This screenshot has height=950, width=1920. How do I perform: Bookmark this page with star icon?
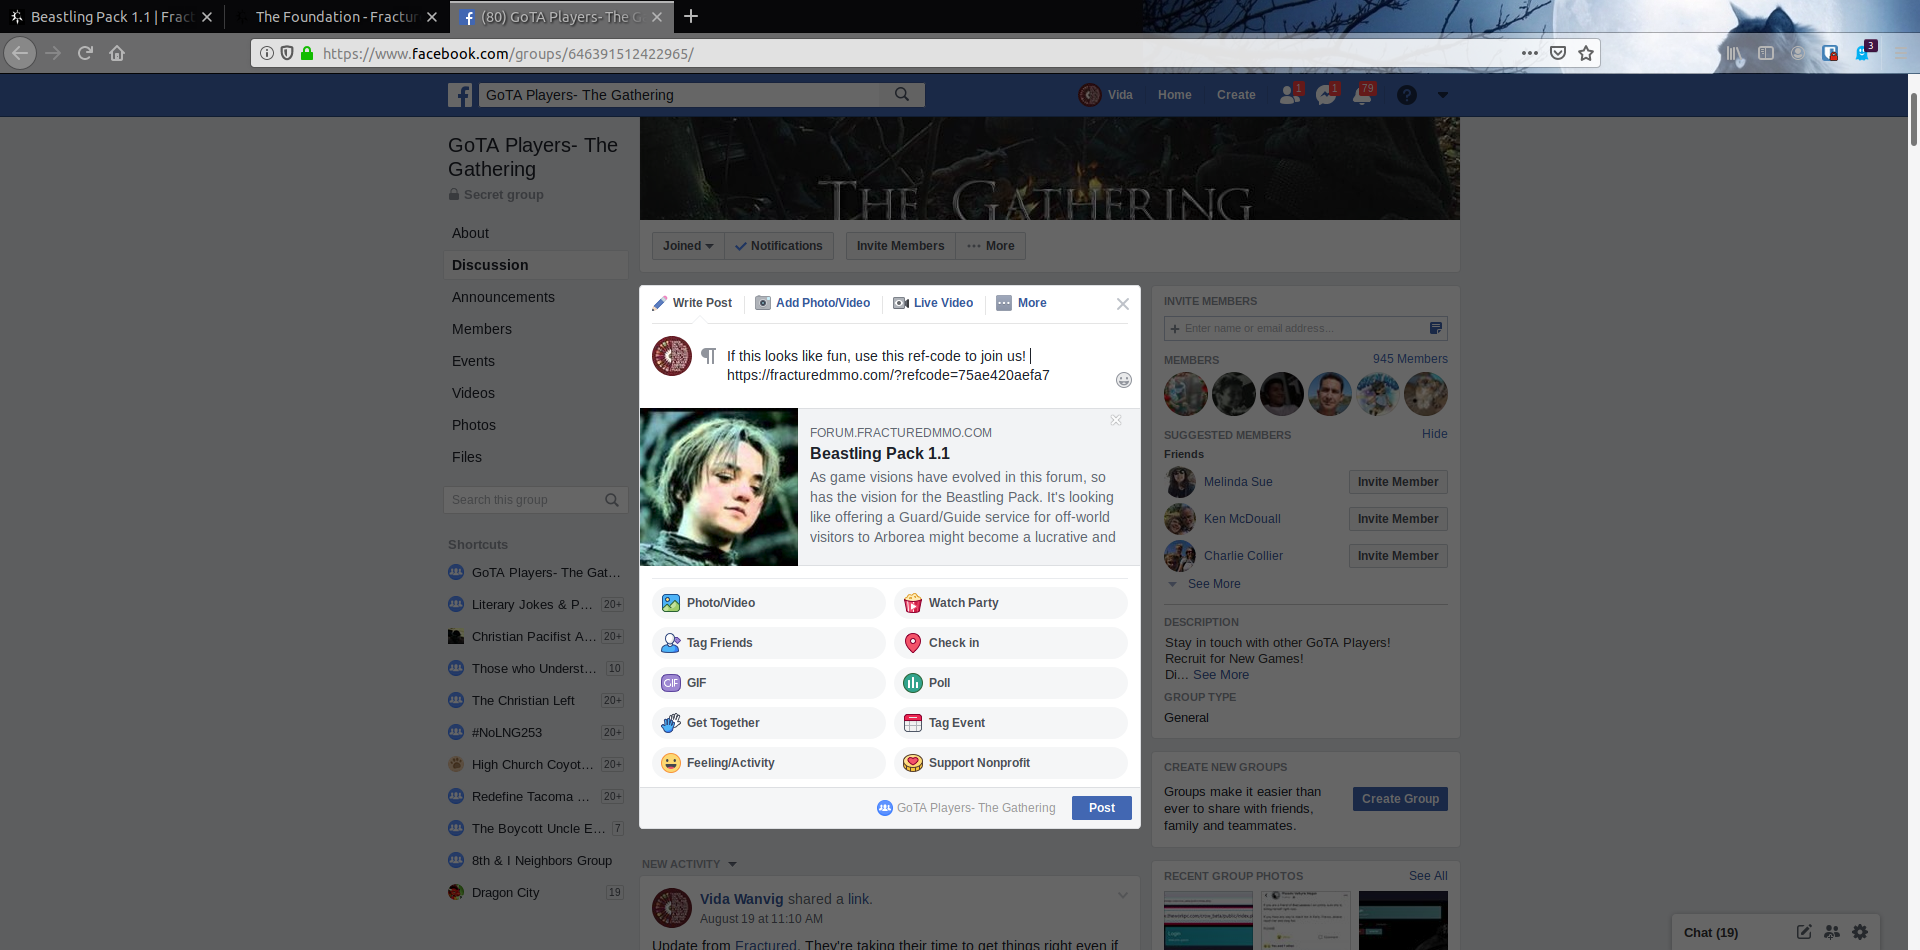(1586, 53)
